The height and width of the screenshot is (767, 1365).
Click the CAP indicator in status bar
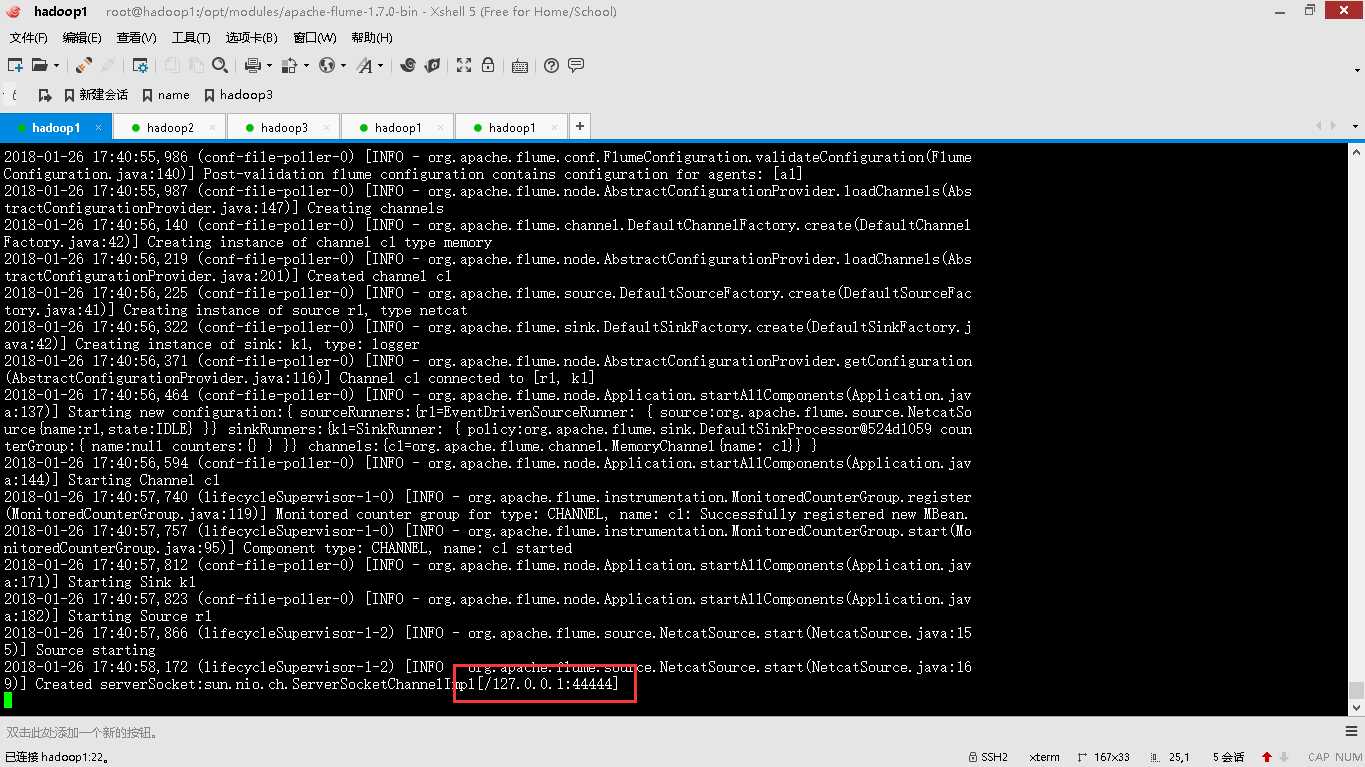click(x=1318, y=757)
